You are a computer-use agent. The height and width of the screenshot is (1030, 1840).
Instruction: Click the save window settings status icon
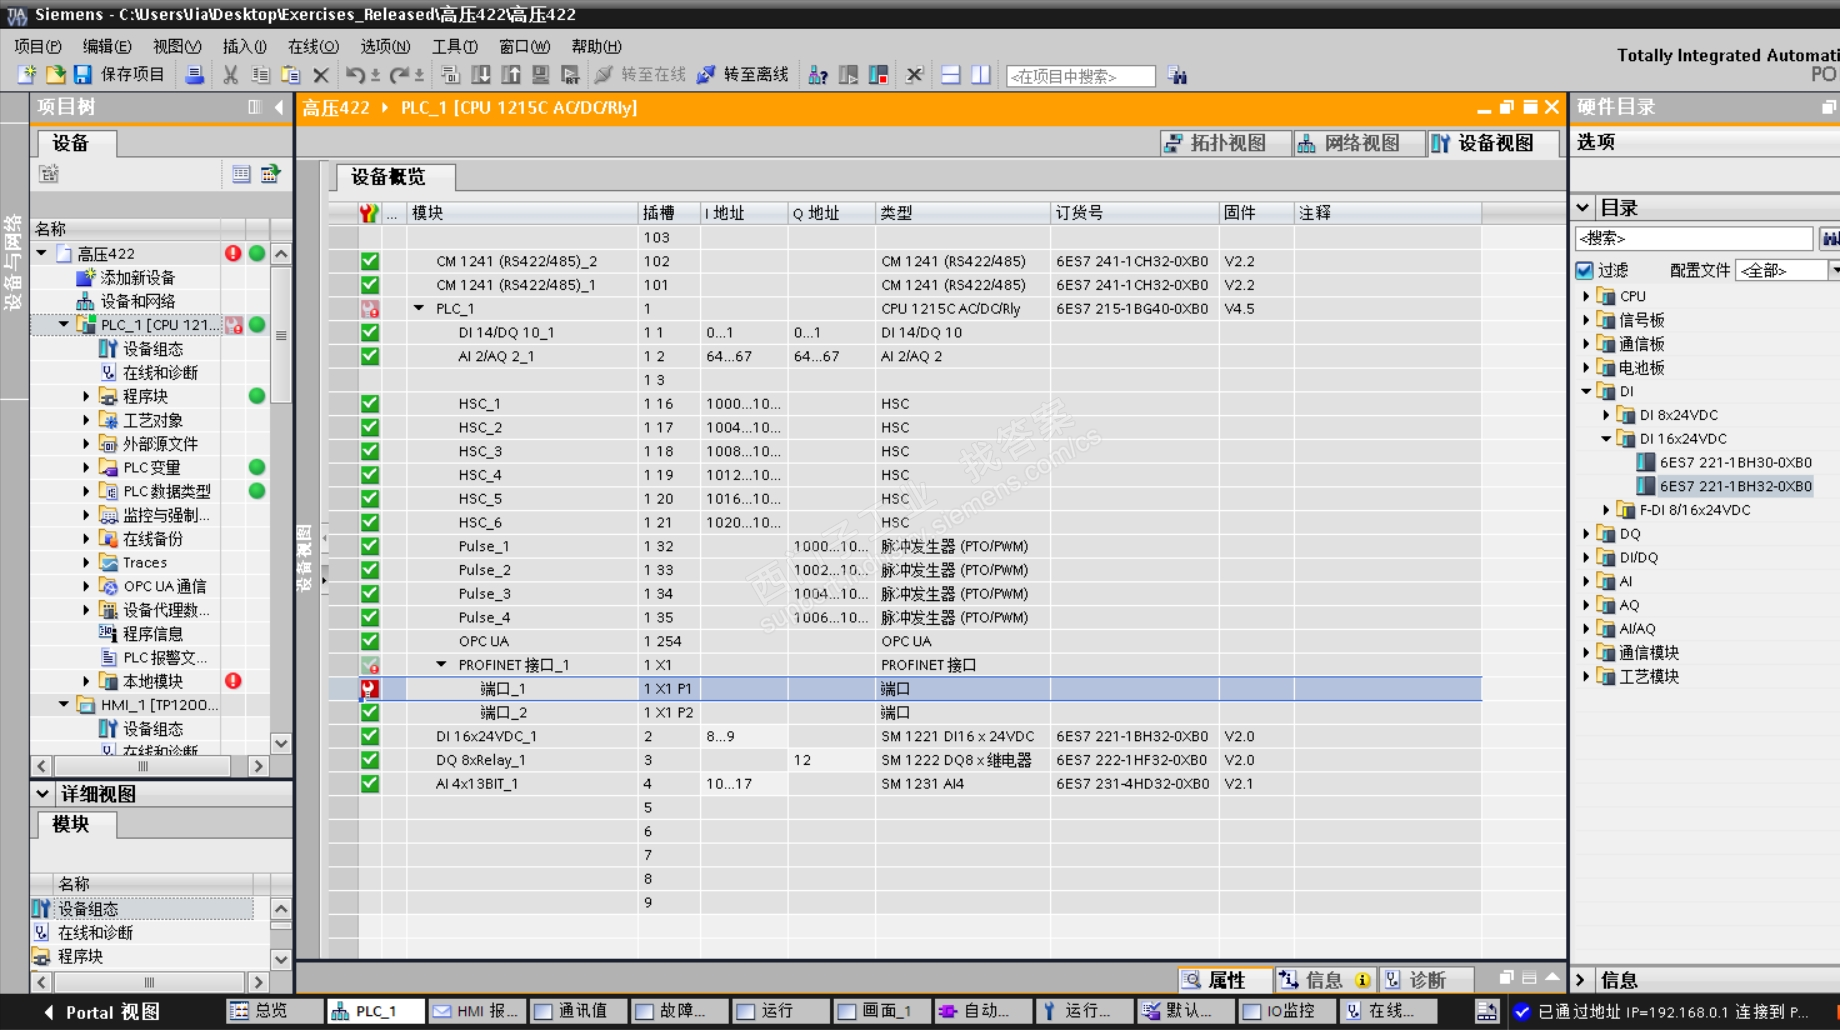(1487, 1012)
